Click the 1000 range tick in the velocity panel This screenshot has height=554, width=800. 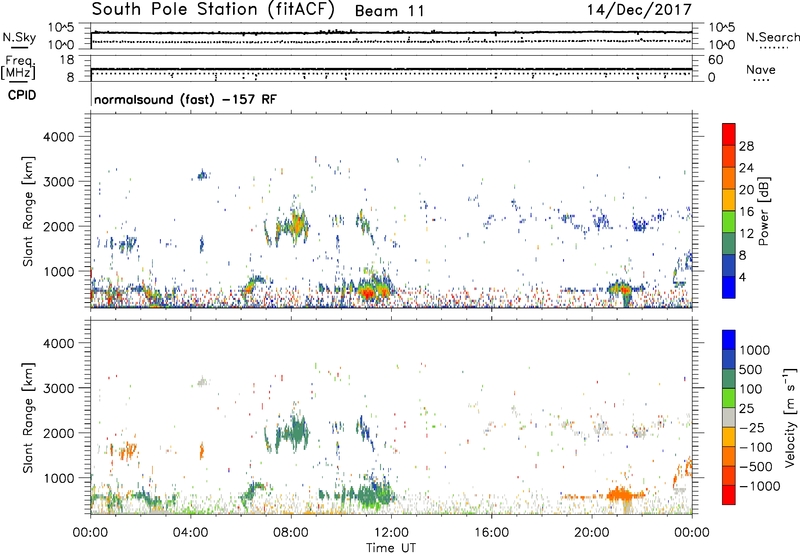pos(58,477)
